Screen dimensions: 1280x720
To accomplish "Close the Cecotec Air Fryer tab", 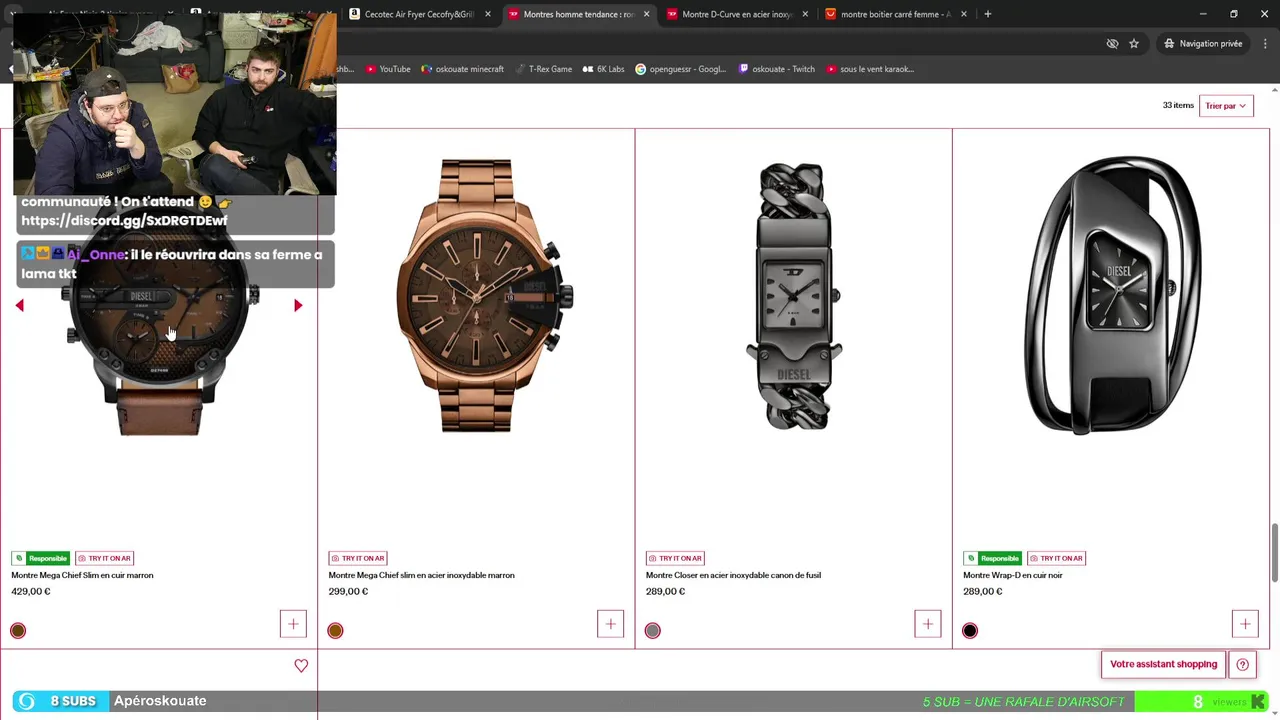I will pos(488,14).
